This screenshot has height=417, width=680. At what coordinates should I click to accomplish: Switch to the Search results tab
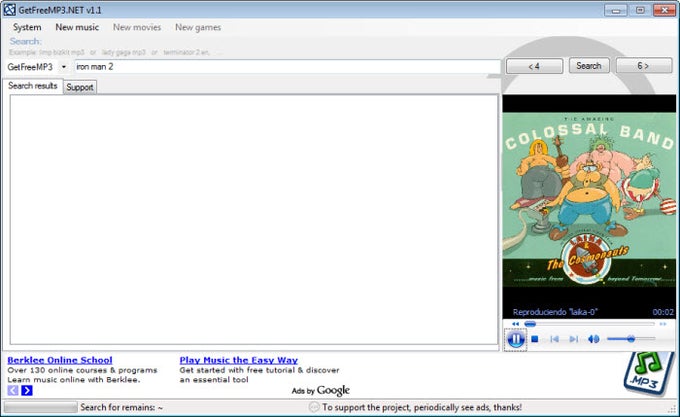pyautogui.click(x=33, y=86)
